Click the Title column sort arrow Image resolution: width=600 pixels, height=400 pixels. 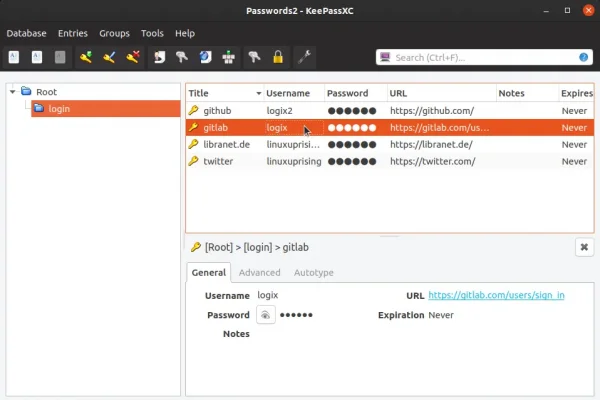(258, 93)
